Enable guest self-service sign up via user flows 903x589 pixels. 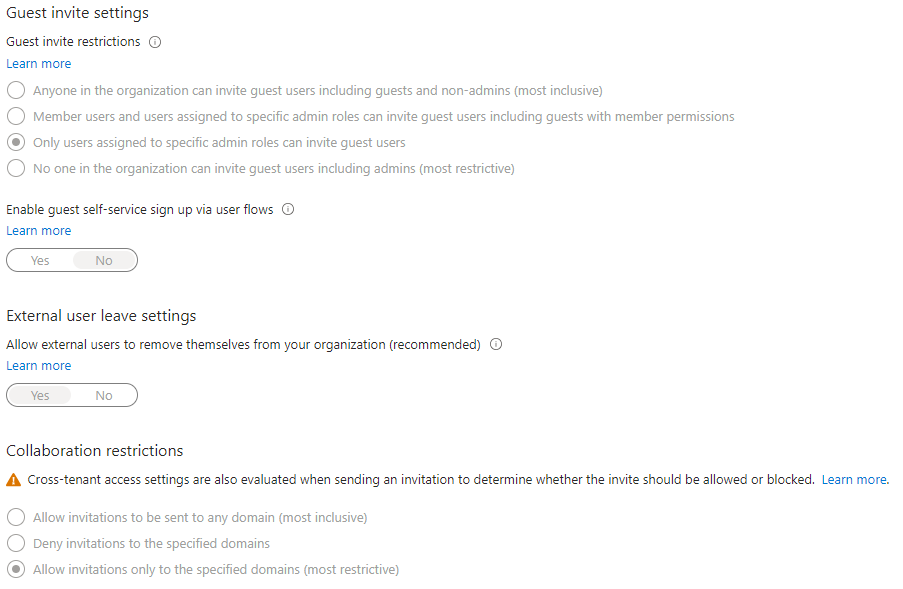(39, 260)
